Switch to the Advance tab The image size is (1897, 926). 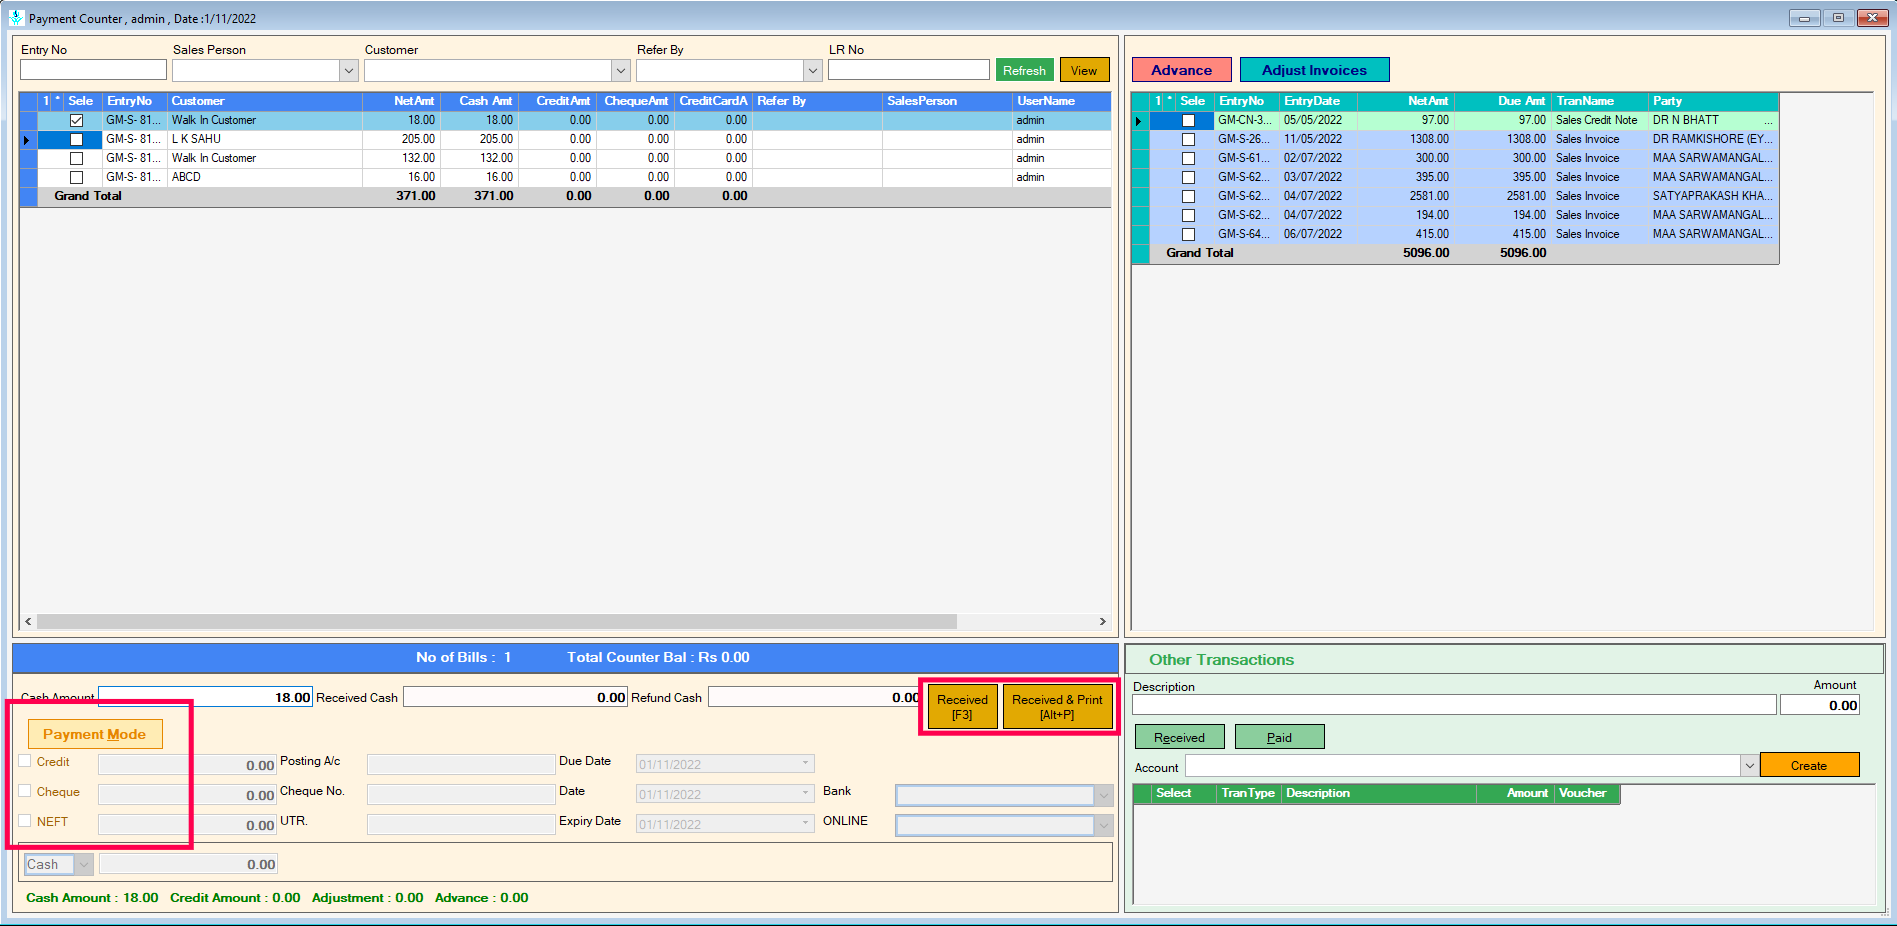pyautogui.click(x=1181, y=70)
